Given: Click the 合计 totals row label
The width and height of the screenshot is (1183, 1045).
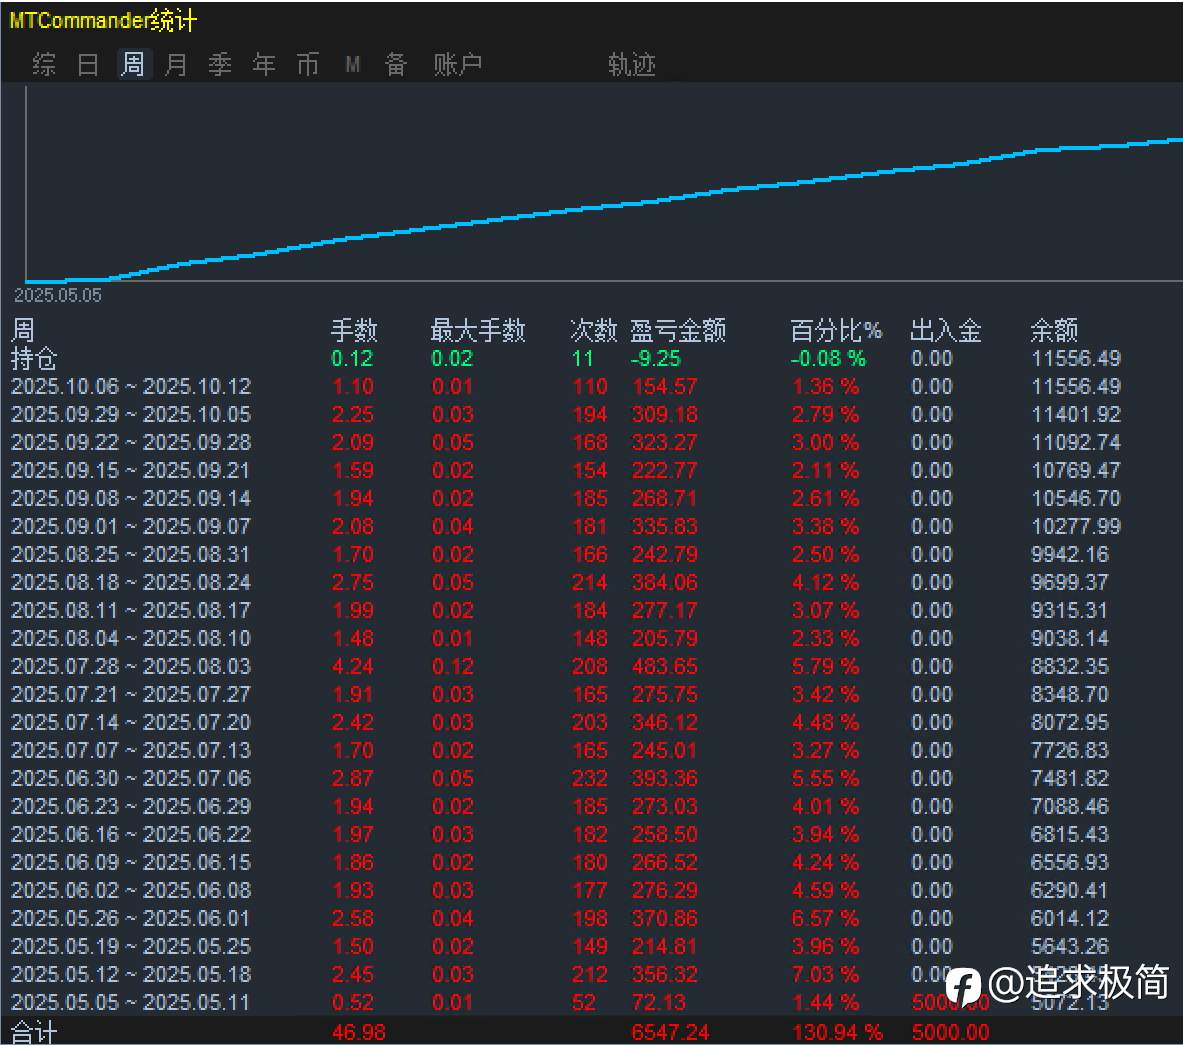Looking at the screenshot, I should [33, 1032].
